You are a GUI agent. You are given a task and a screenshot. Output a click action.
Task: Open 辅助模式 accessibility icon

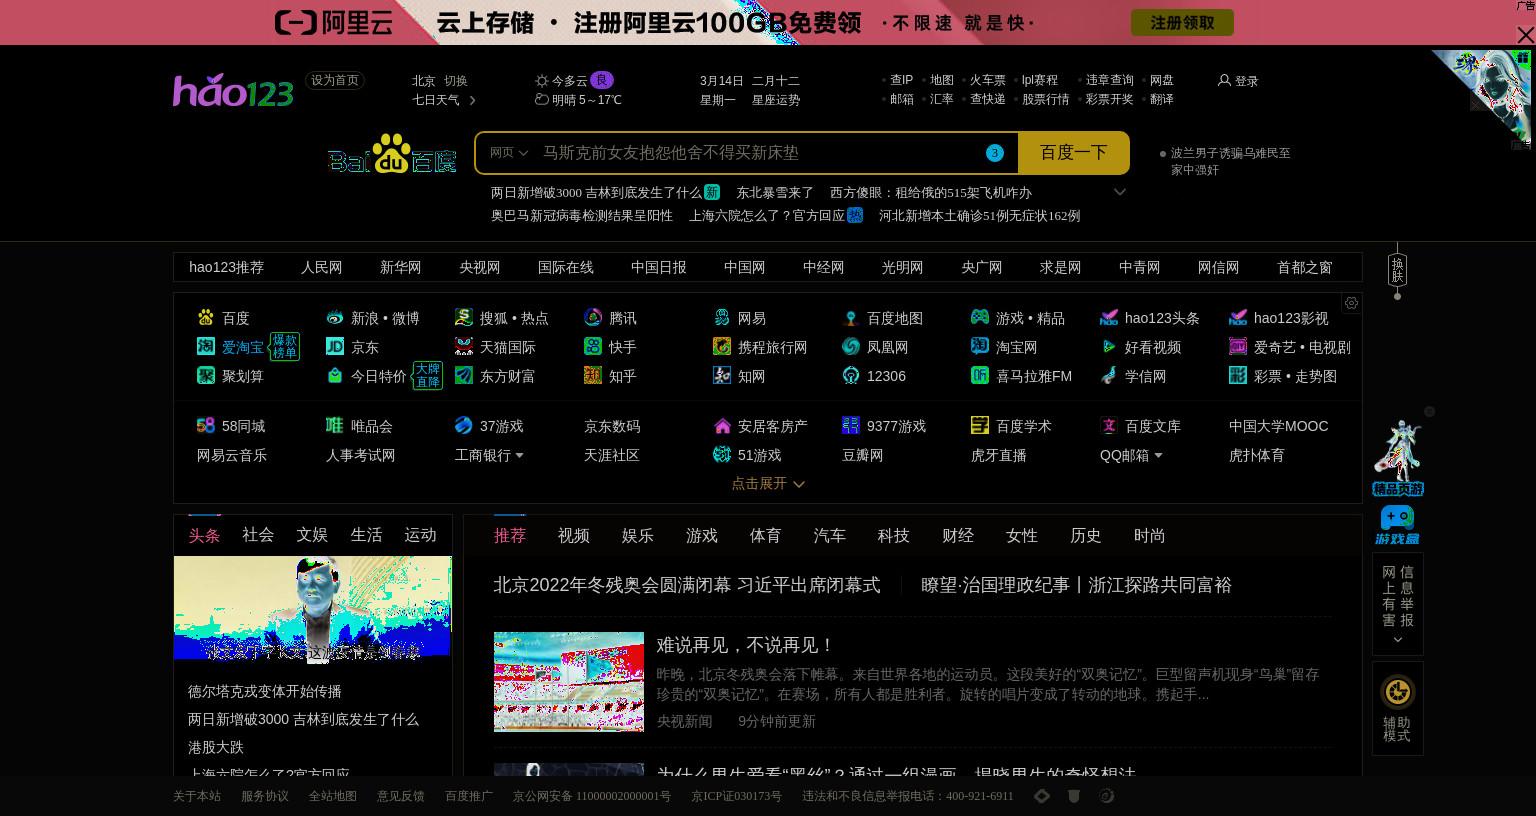coord(1398,692)
